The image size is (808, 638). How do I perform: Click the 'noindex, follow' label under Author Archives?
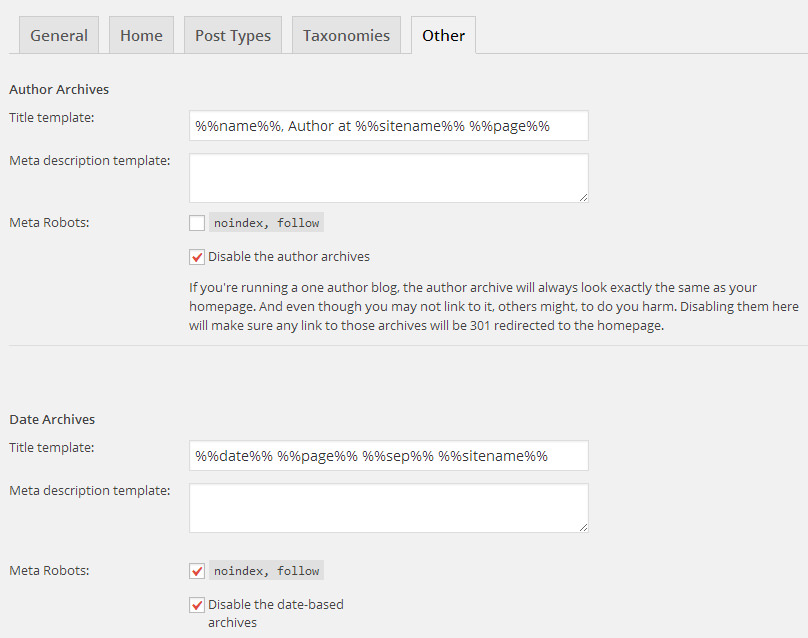pyautogui.click(x=266, y=223)
